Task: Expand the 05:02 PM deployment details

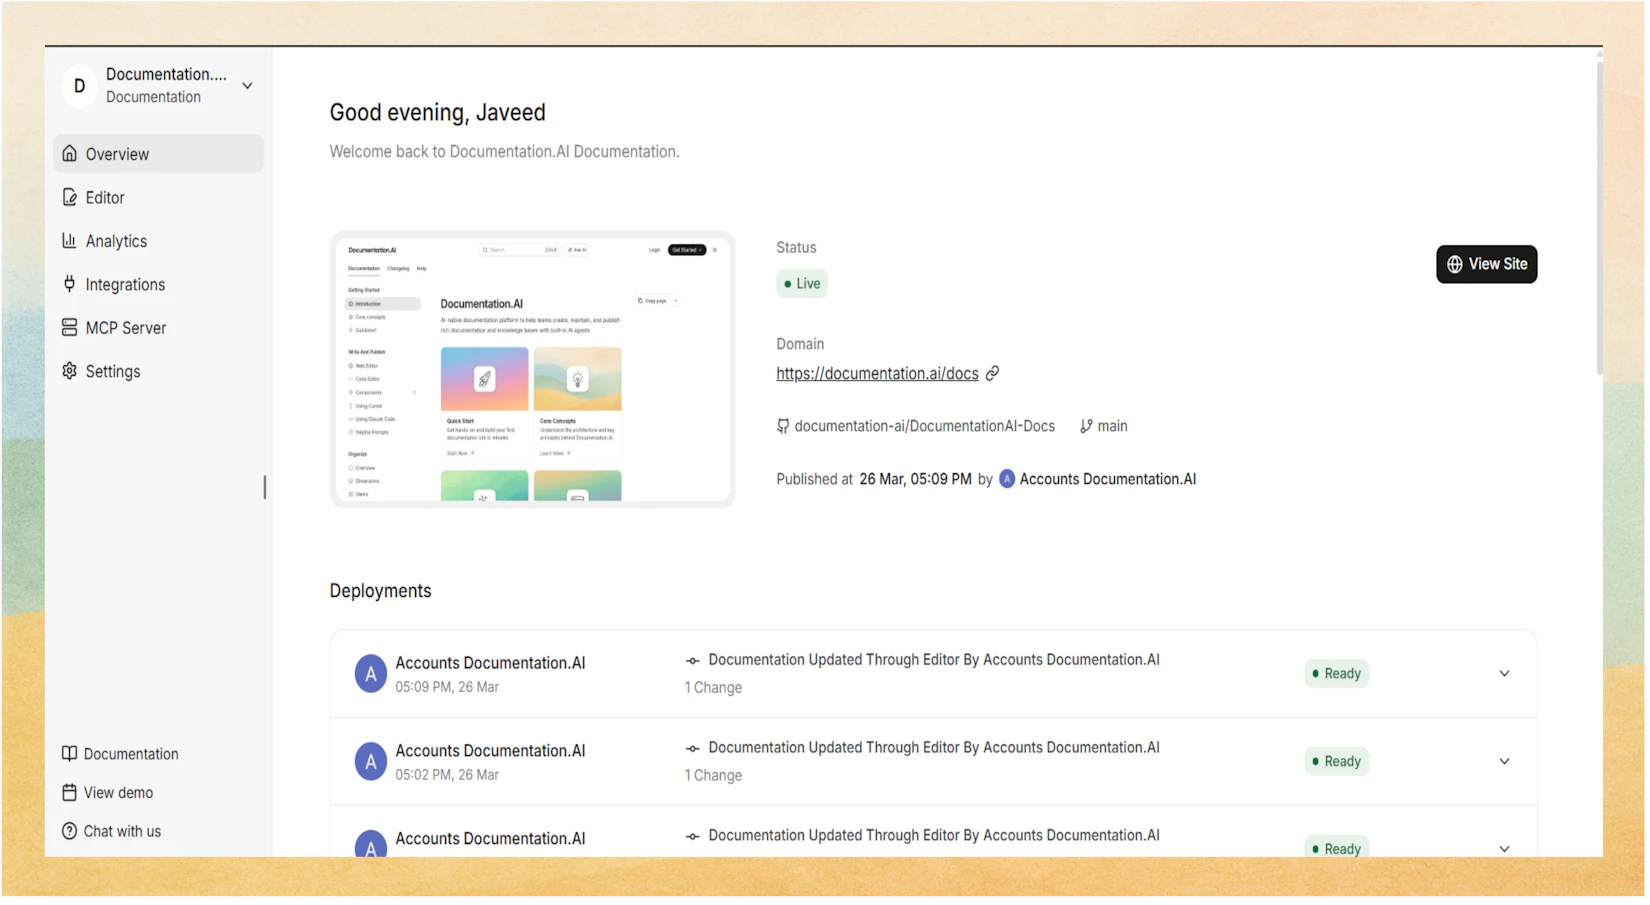Action: 1505,763
